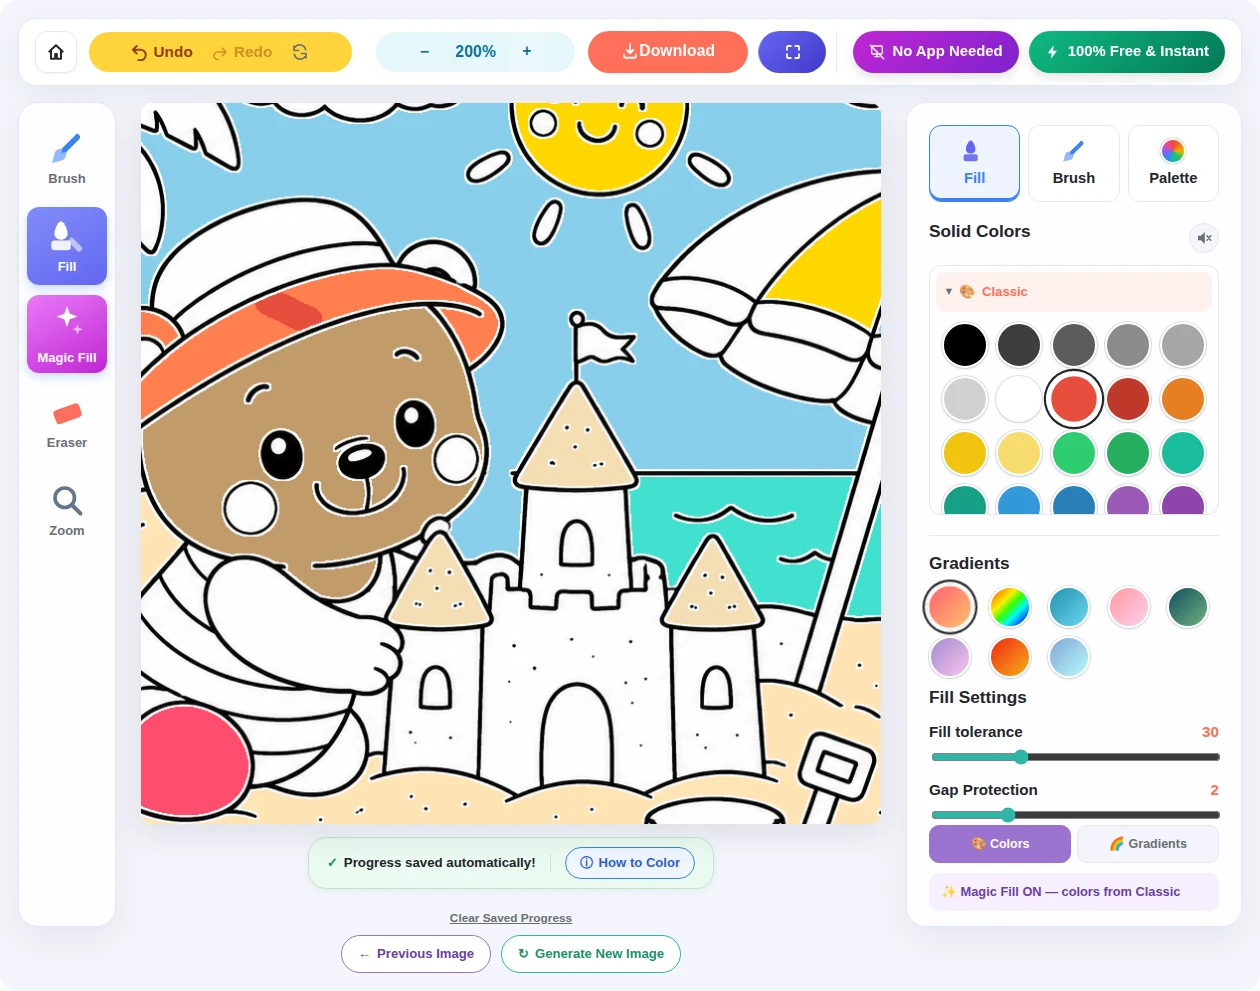The image size is (1260, 991).
Task: Switch to the Gradients mode button
Action: (x=1148, y=844)
